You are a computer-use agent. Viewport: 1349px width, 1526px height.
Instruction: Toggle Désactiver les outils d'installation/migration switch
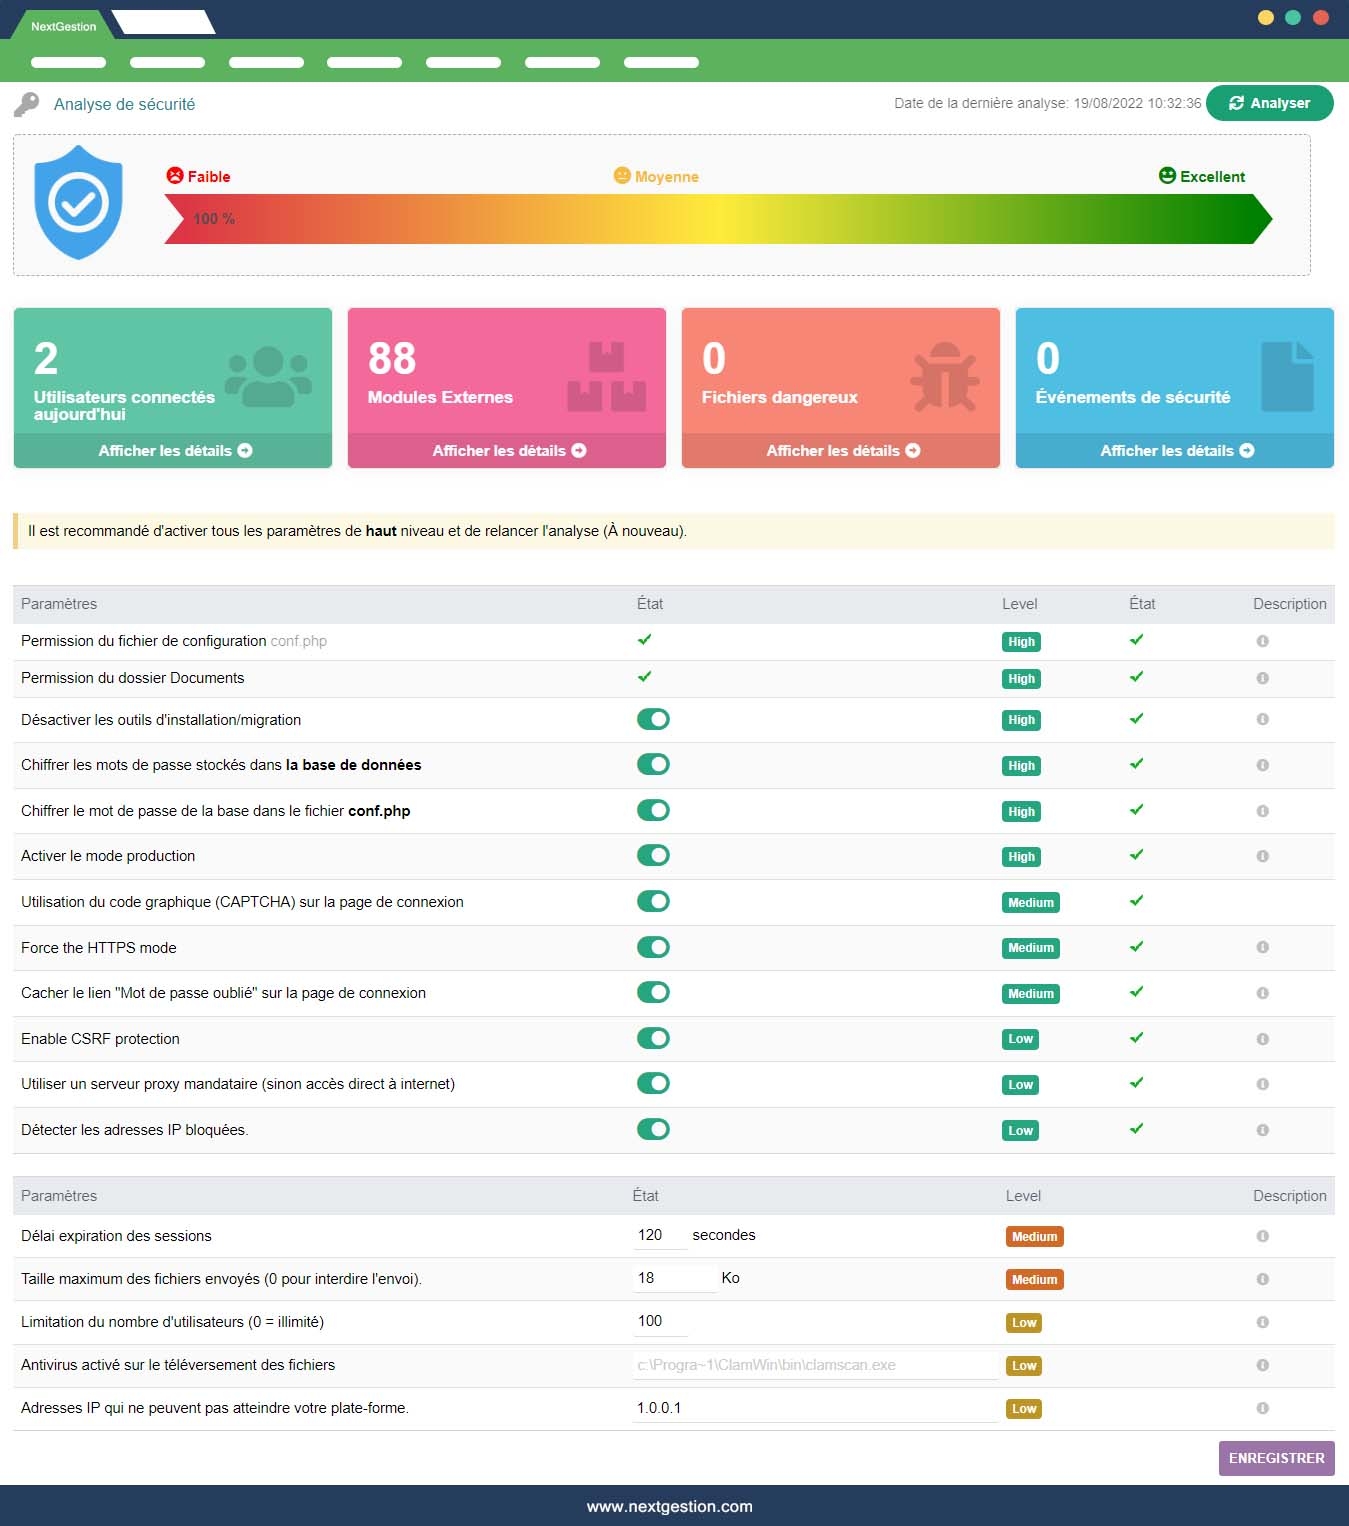(x=653, y=719)
